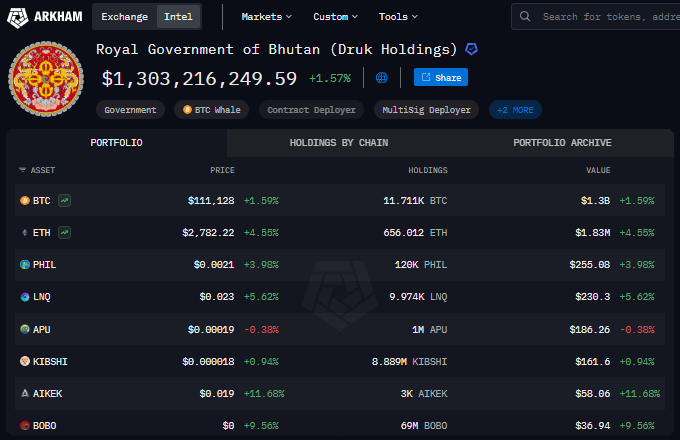
Task: Click the AIKEK +11.68% price change
Action: pos(264,394)
